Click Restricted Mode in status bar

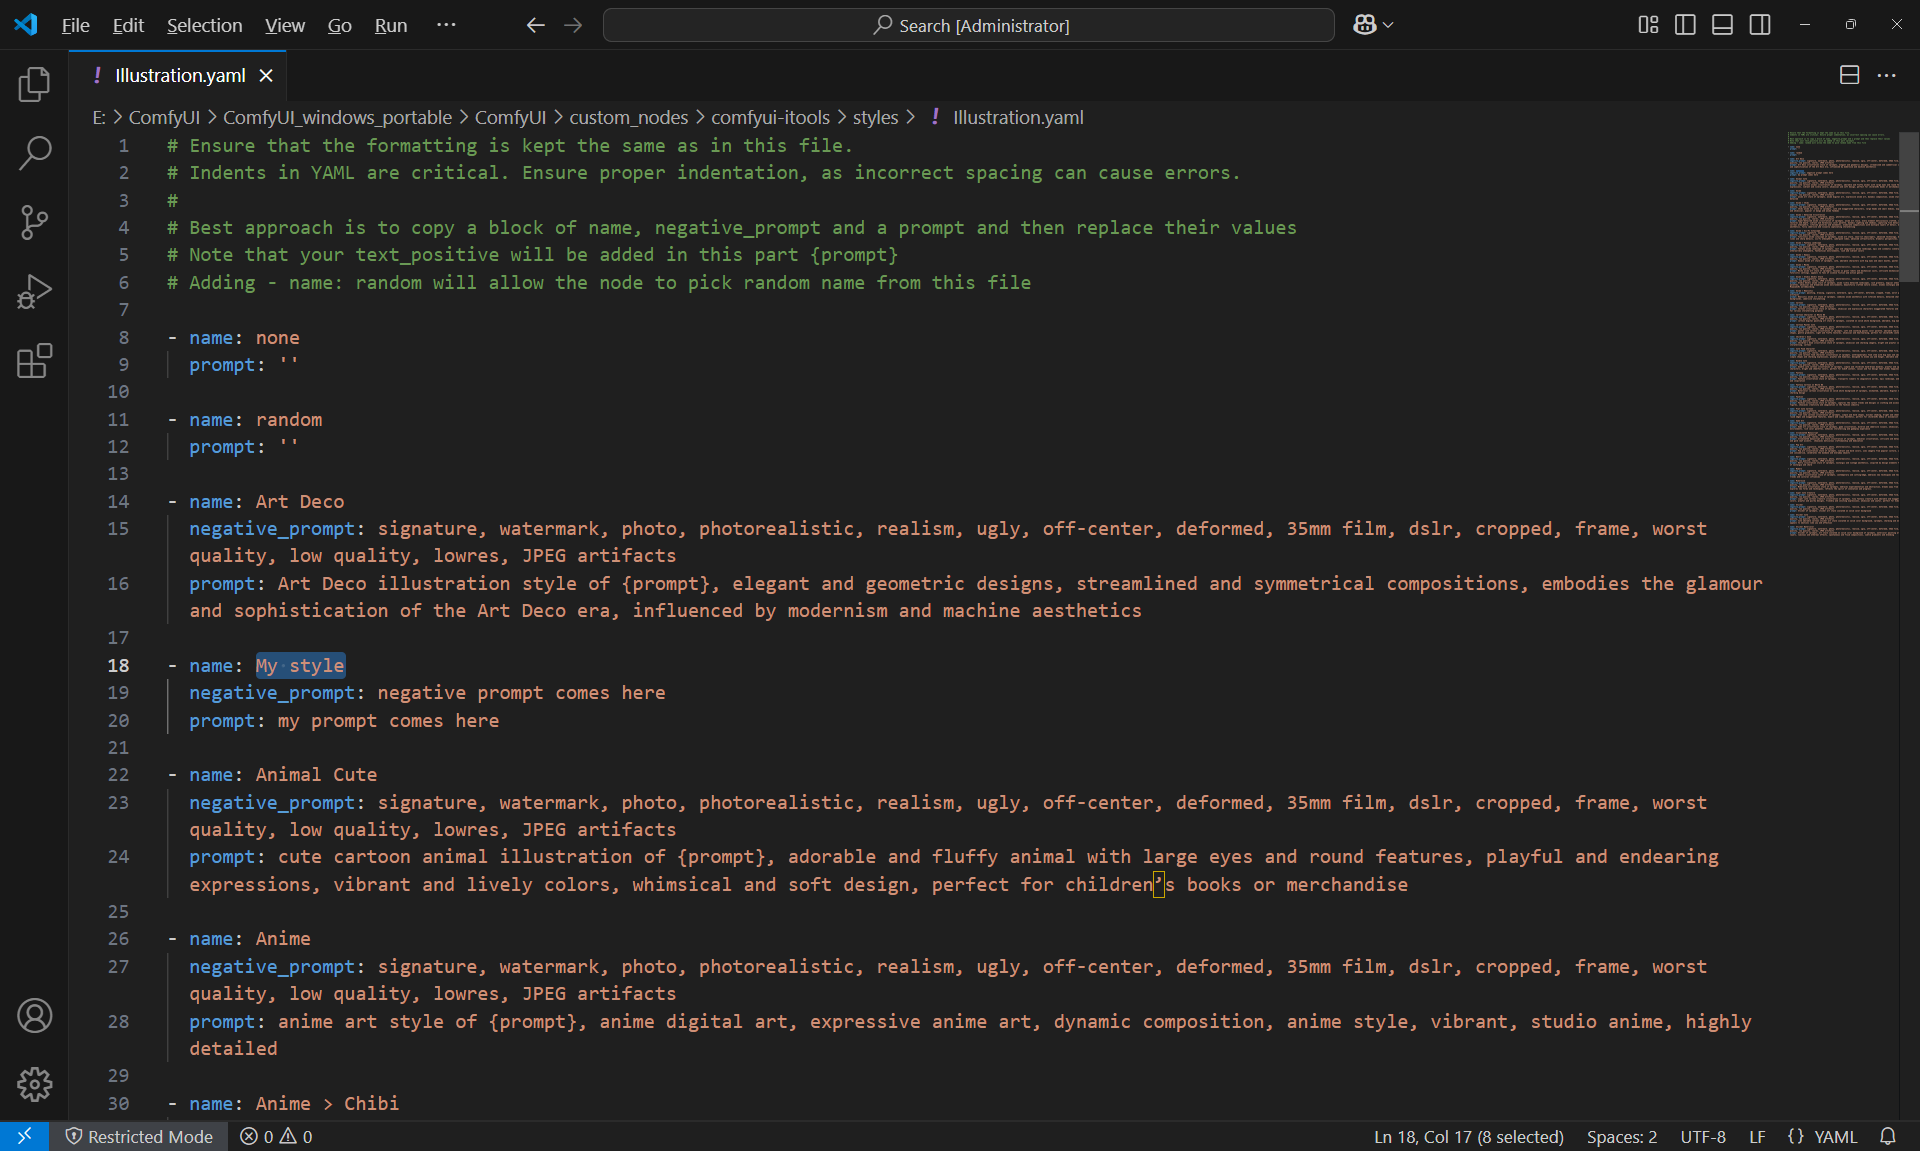(x=139, y=1137)
